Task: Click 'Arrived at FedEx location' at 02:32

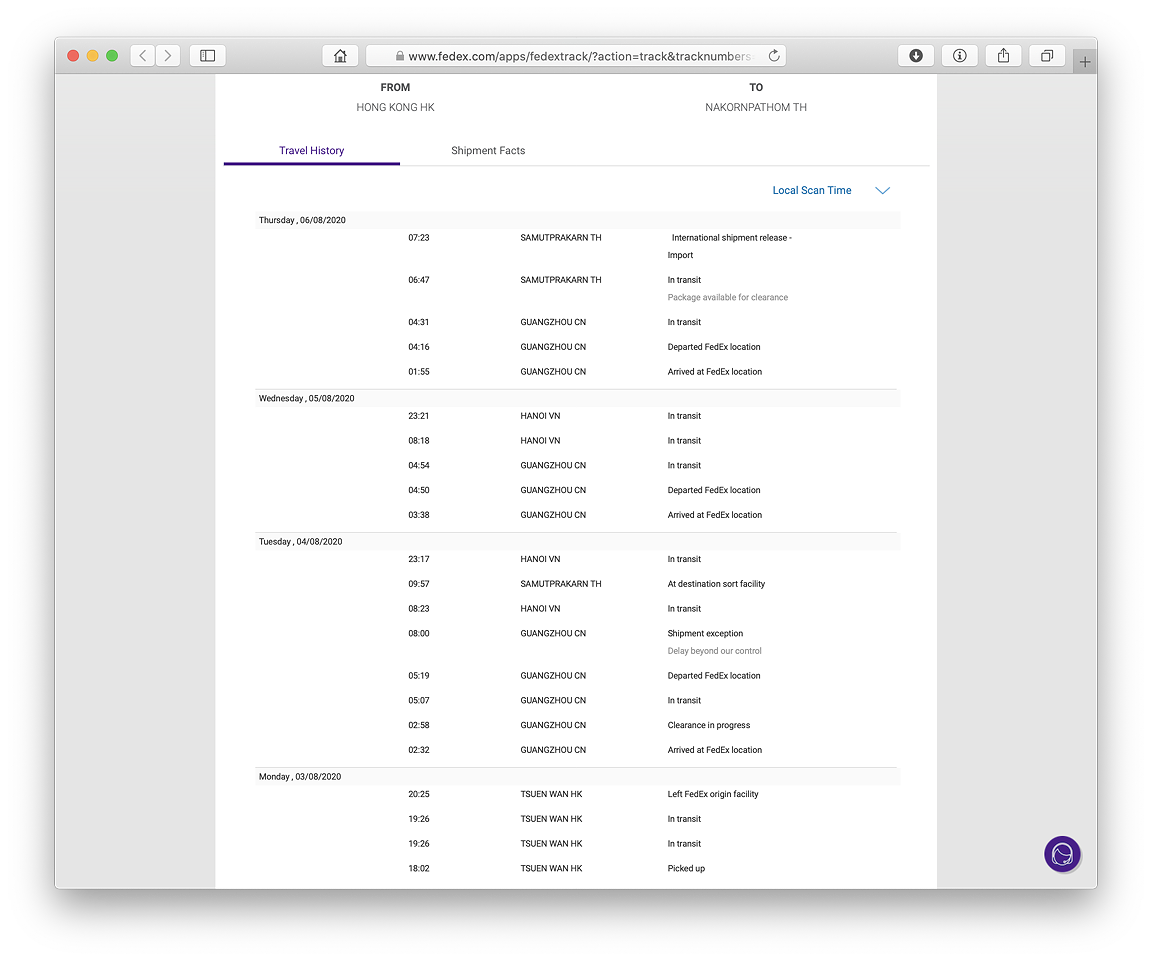Action: pyautogui.click(x=715, y=750)
